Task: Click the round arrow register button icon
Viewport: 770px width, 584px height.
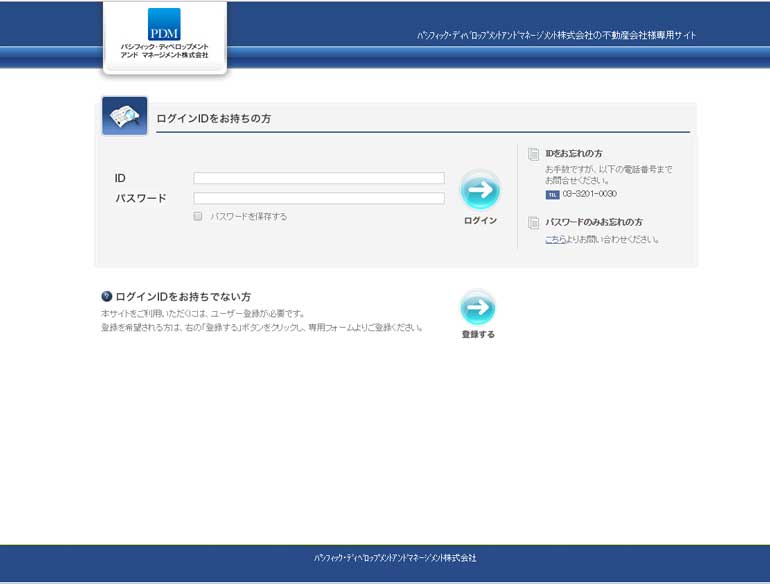Action: point(478,307)
